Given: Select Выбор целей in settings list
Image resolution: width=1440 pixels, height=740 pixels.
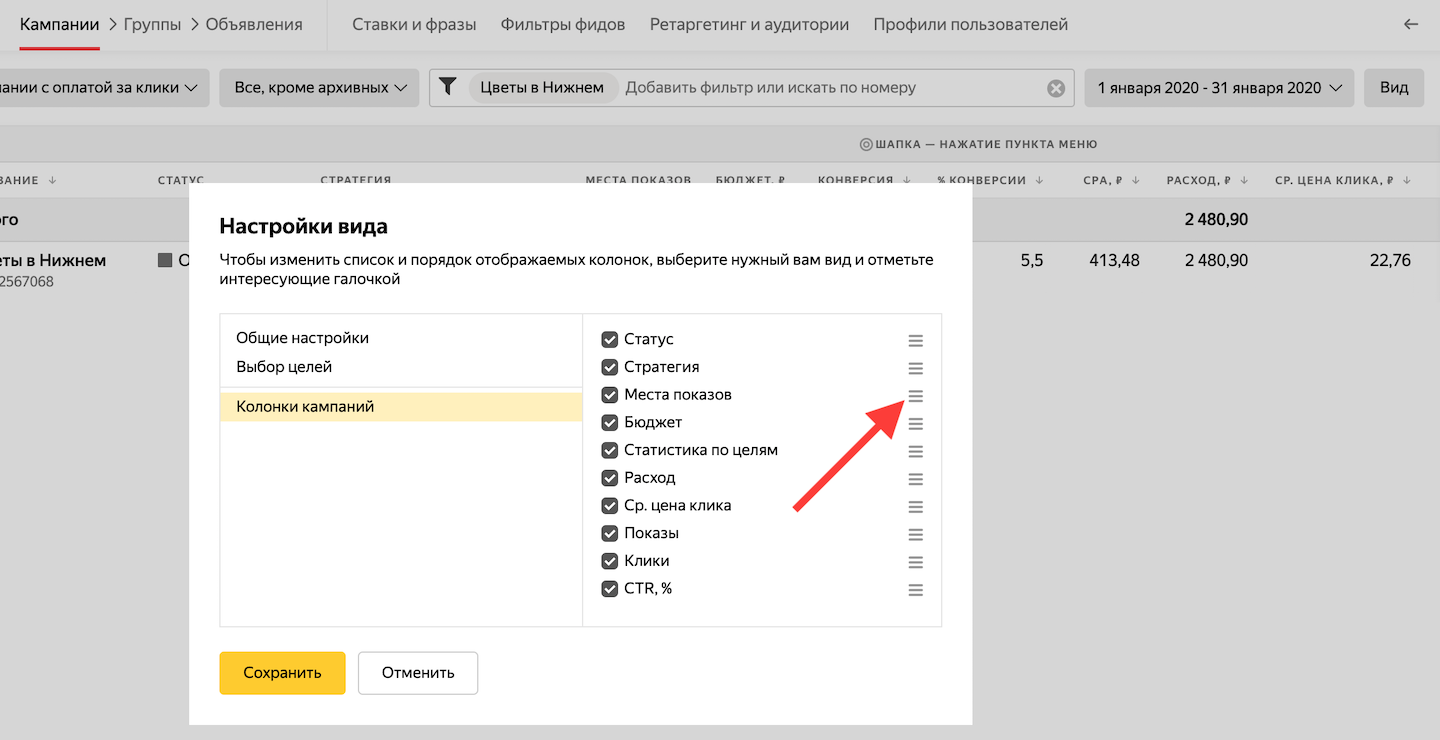Looking at the screenshot, I should point(284,367).
